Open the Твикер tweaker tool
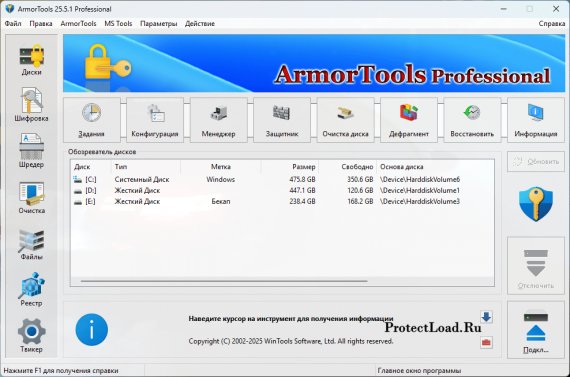Viewport: 570px width, 377px height. tap(31, 336)
